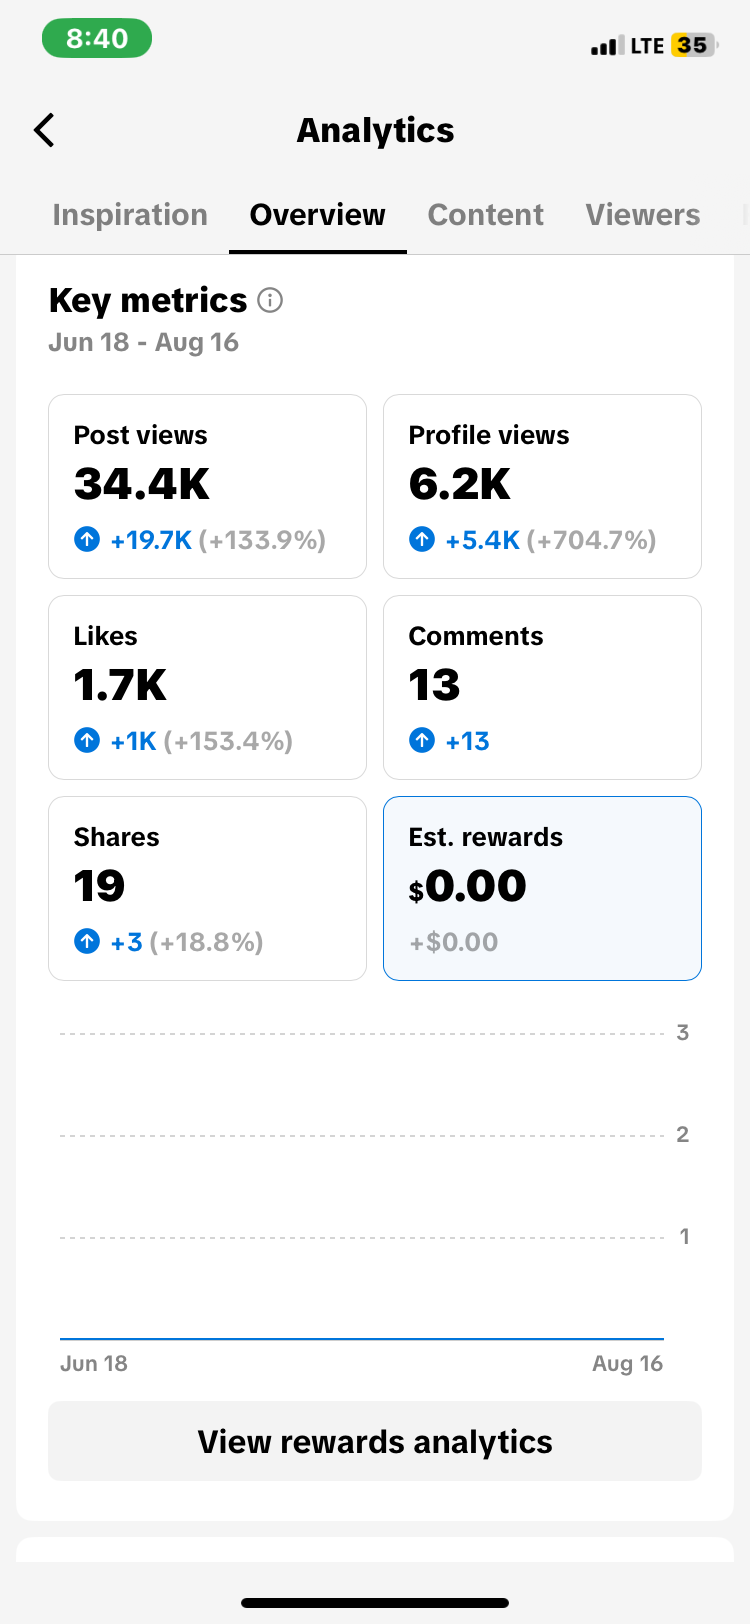This screenshot has height=1624, width=750.
Task: Open the Content tab
Action: (485, 215)
